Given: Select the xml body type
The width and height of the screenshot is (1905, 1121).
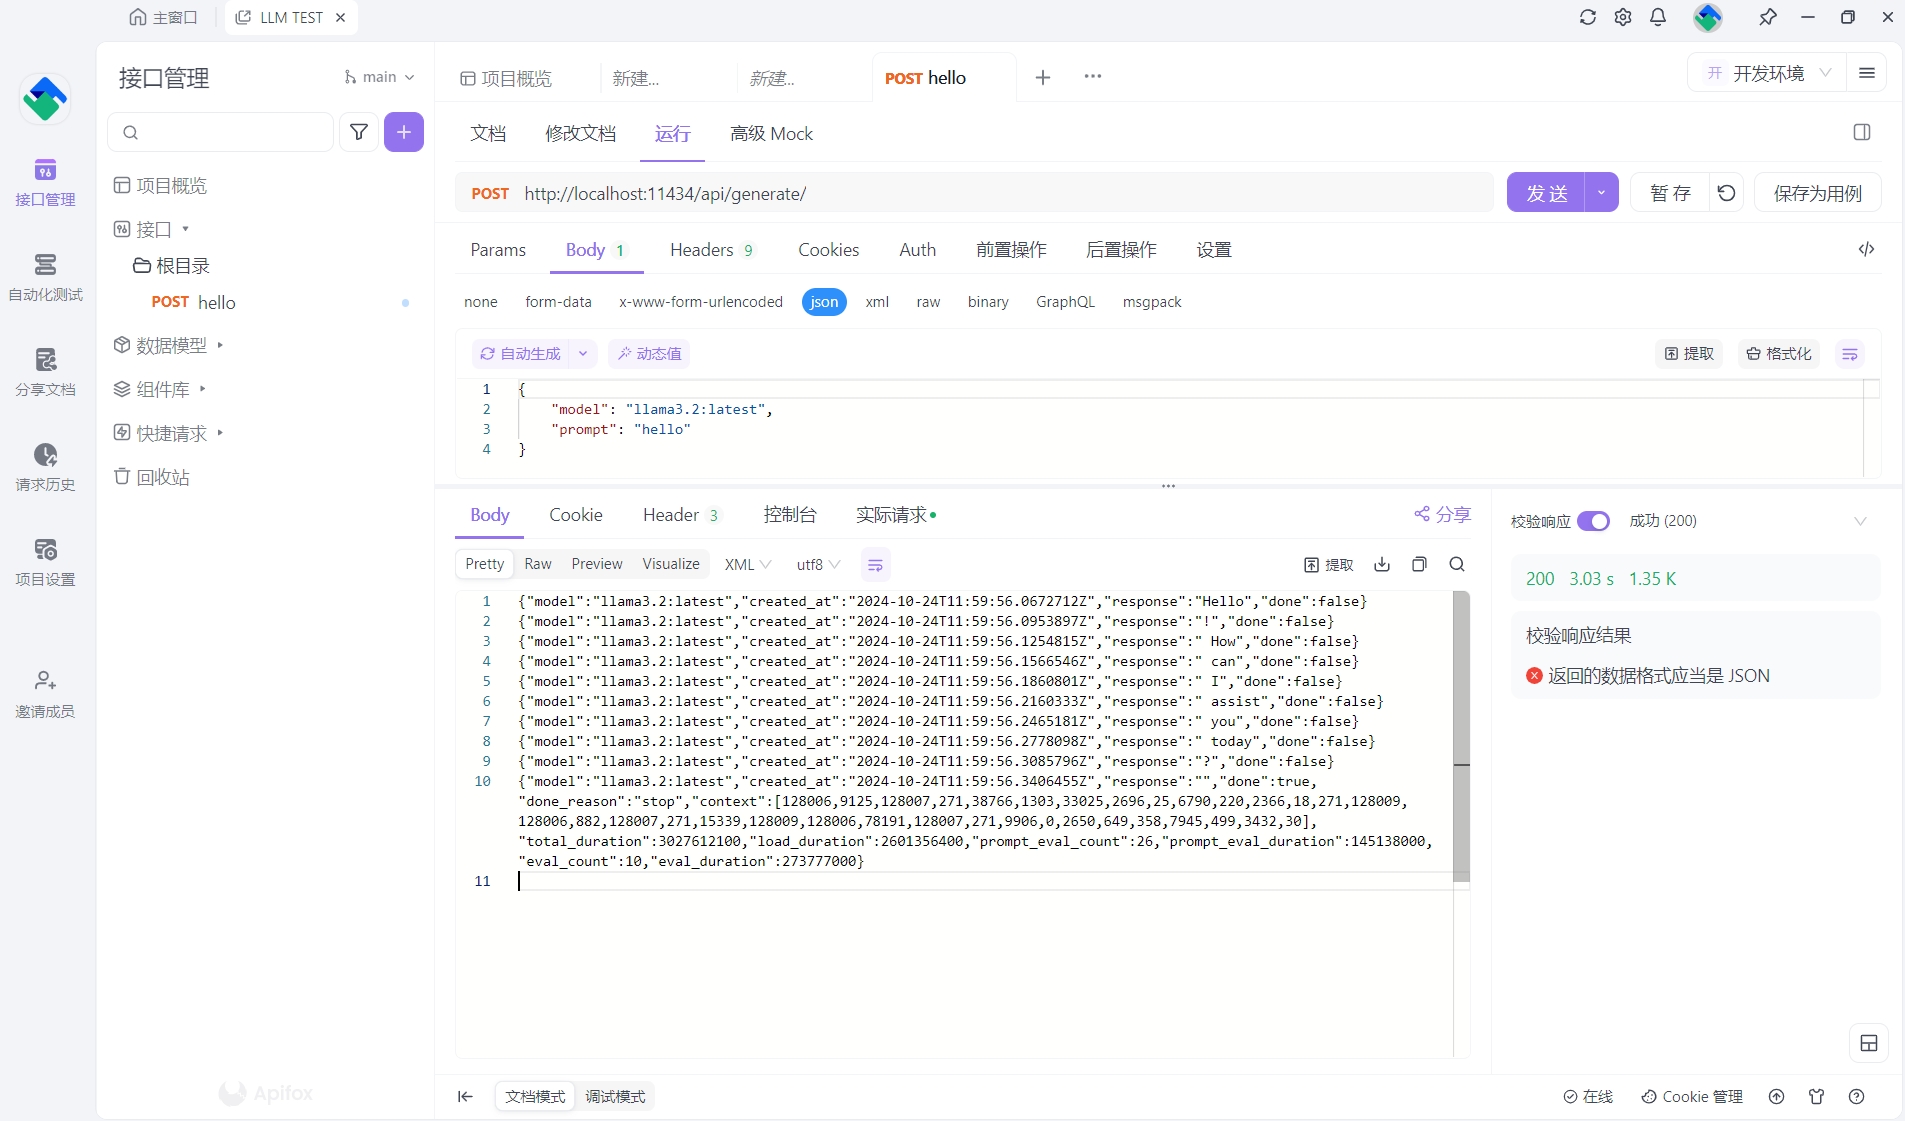Looking at the screenshot, I should pos(877,302).
